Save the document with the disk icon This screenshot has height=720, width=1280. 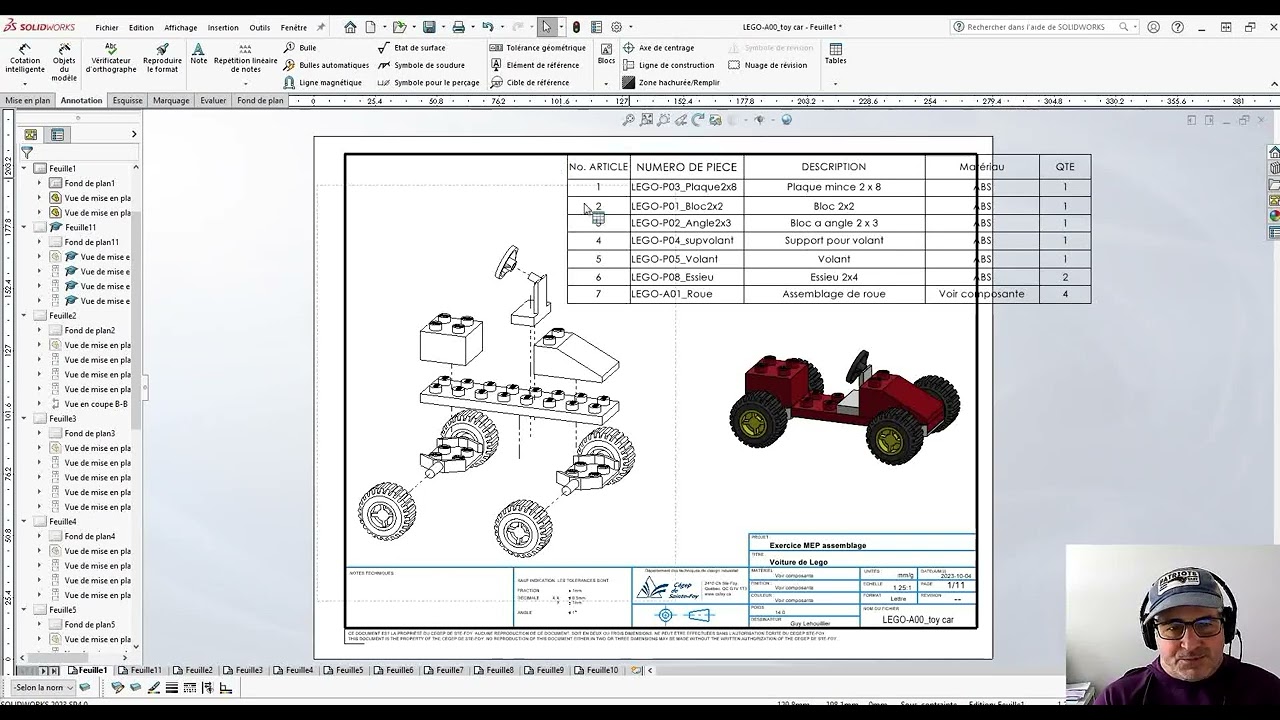click(429, 27)
